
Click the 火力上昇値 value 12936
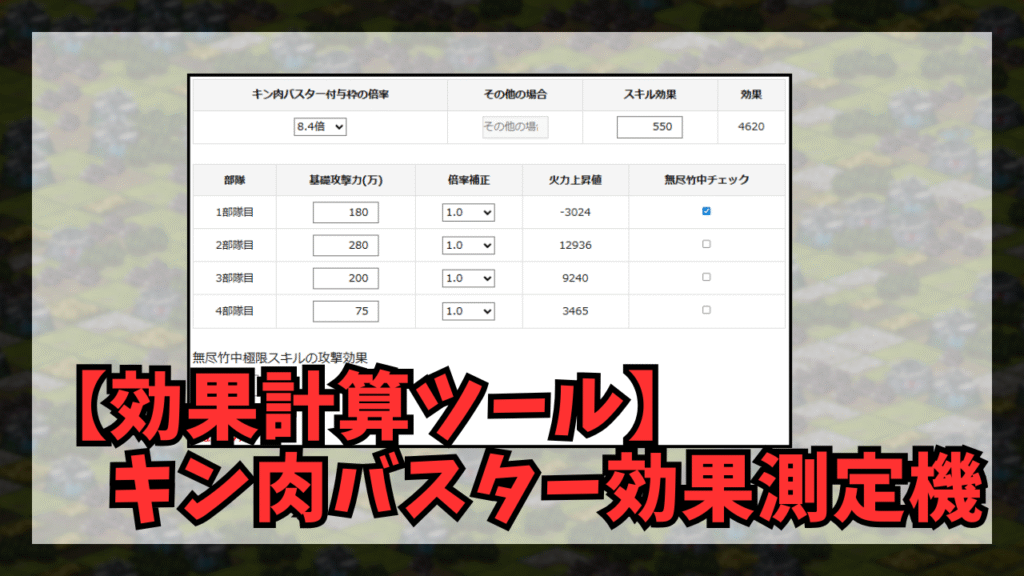(x=575, y=245)
